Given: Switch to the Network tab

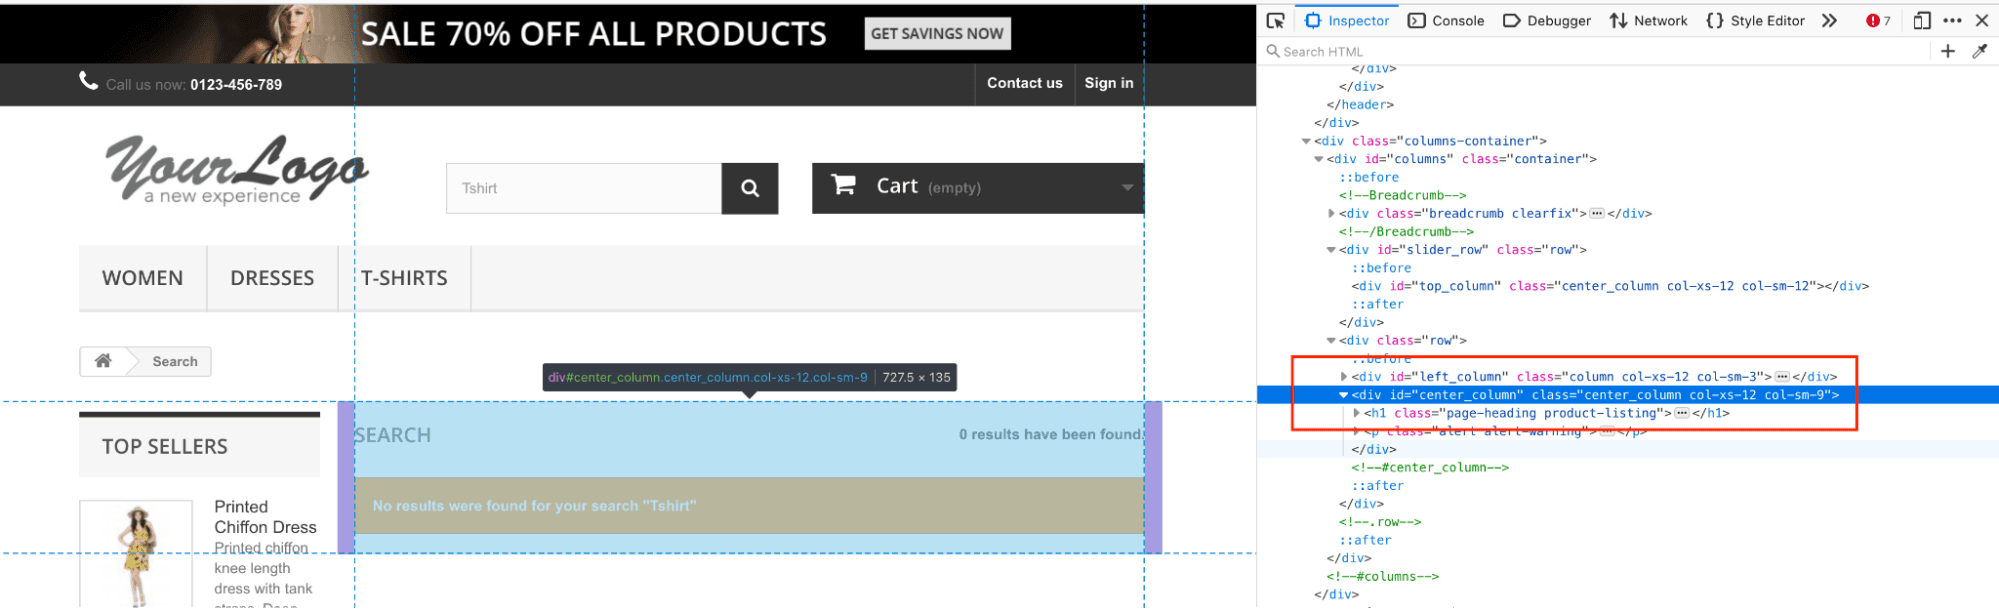Looking at the screenshot, I should 1648,21.
